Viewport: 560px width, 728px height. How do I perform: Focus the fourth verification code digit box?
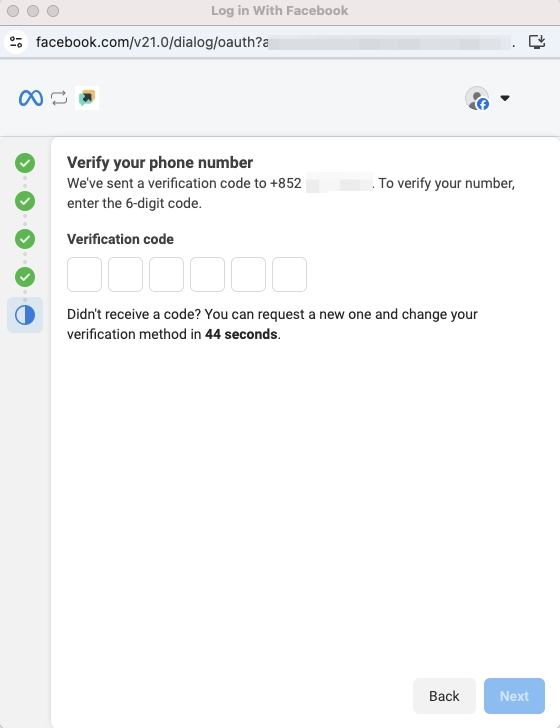(208, 274)
